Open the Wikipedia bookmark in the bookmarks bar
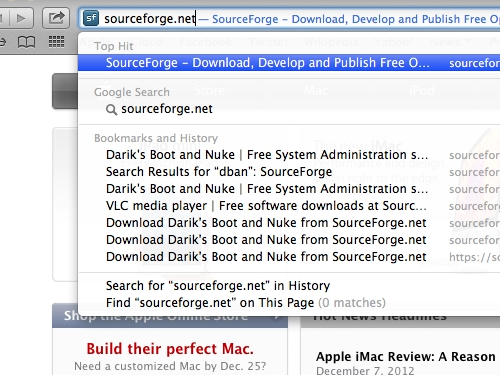The height and width of the screenshot is (375, 500). coord(331,42)
